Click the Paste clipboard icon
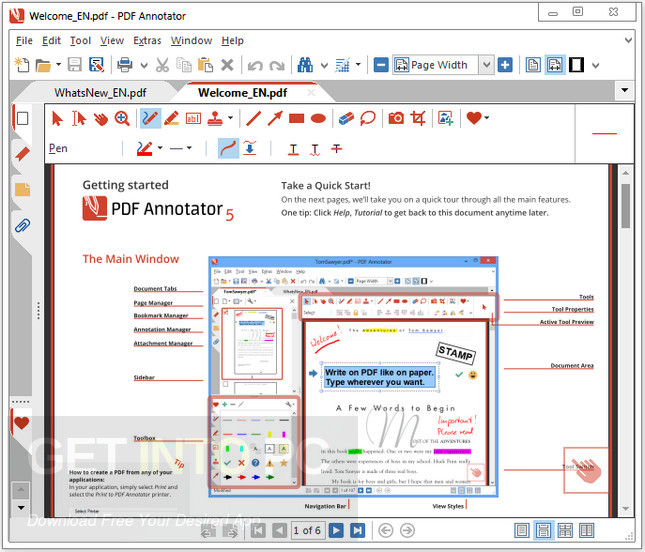645x552 pixels. (205, 65)
